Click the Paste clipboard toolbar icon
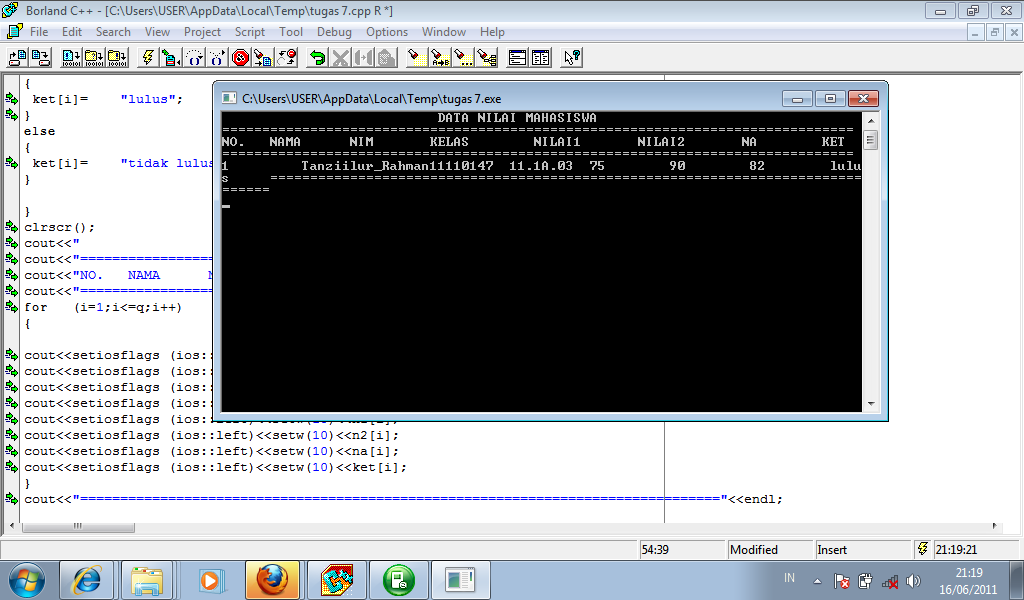The image size is (1024, 600). [x=387, y=57]
